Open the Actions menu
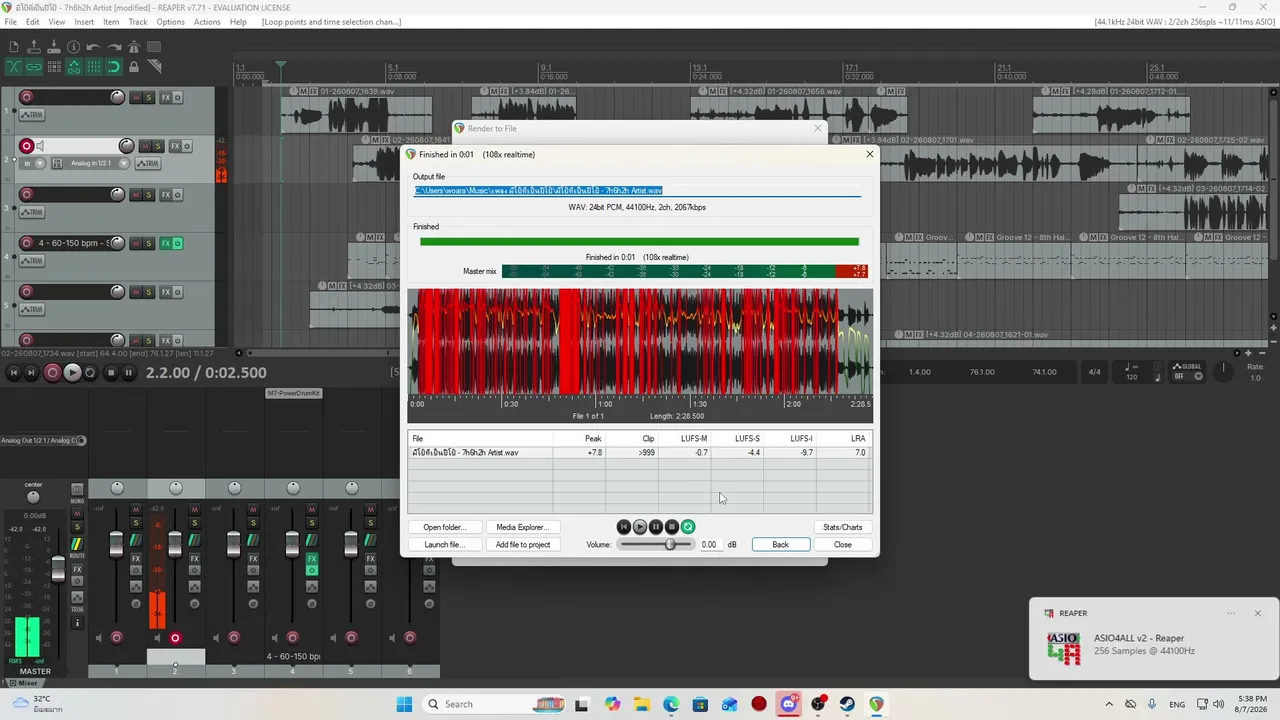This screenshot has height=720, width=1280. (x=207, y=22)
